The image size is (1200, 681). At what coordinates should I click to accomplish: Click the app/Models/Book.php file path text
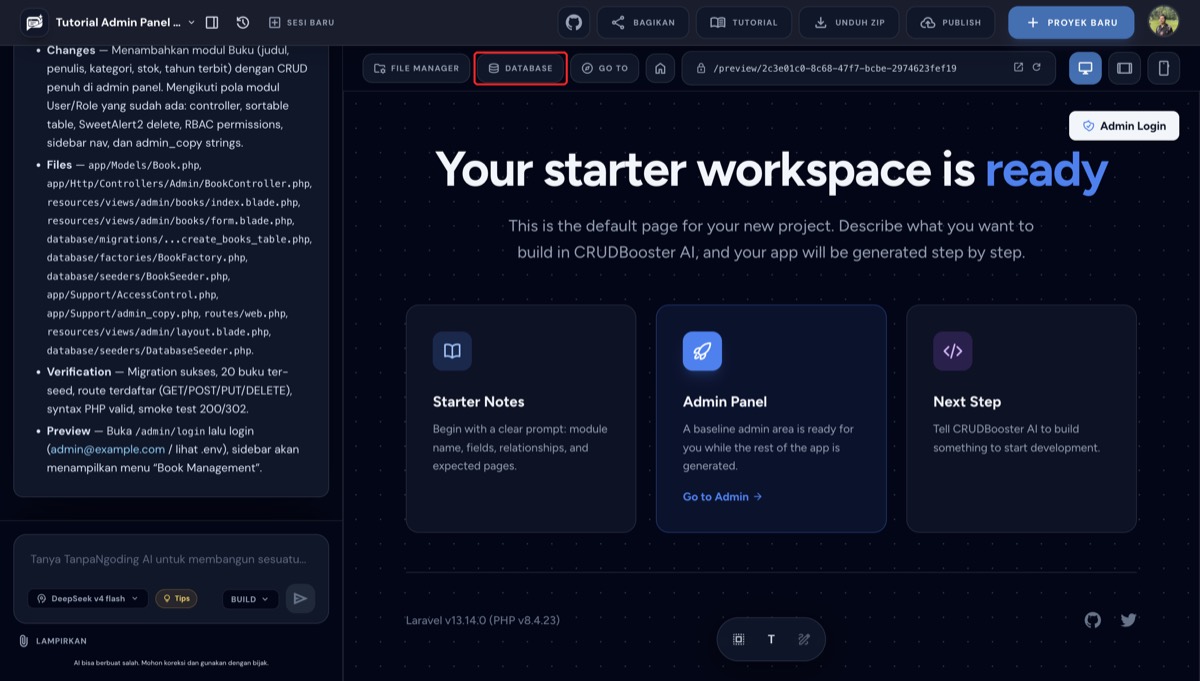point(145,165)
